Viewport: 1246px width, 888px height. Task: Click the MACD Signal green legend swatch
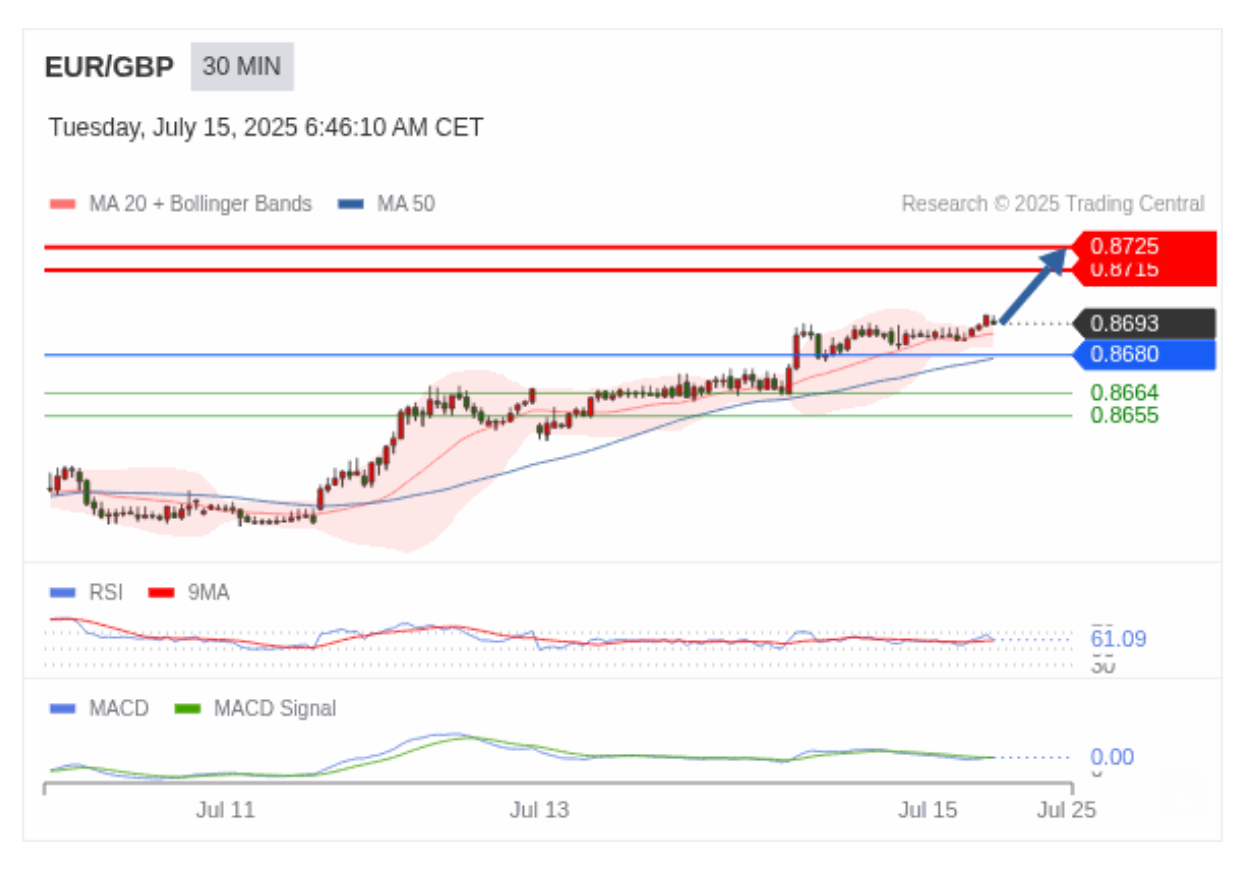pyautogui.click(x=188, y=709)
